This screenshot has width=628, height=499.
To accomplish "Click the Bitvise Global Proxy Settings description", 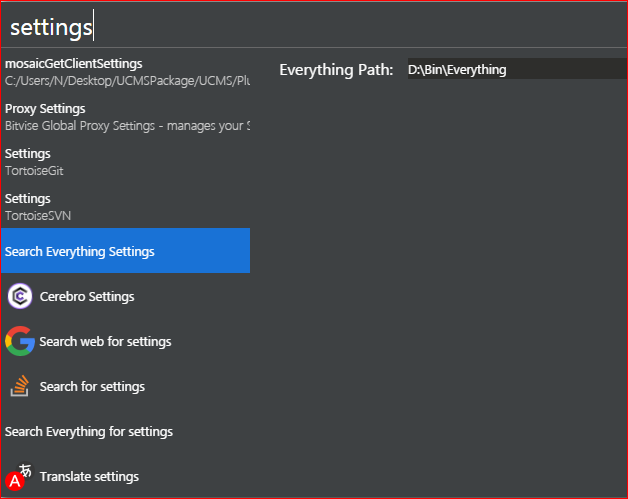I will (x=127, y=126).
